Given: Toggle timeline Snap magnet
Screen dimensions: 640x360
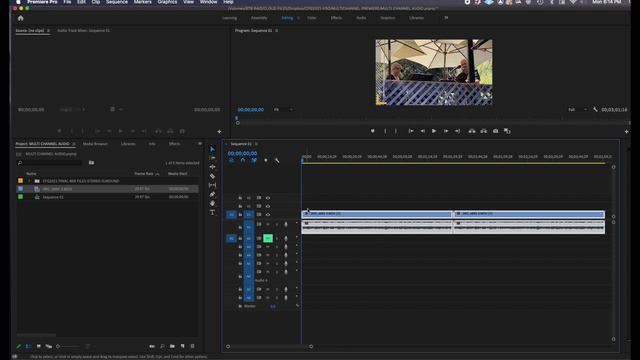Looking at the screenshot, I should [243, 160].
